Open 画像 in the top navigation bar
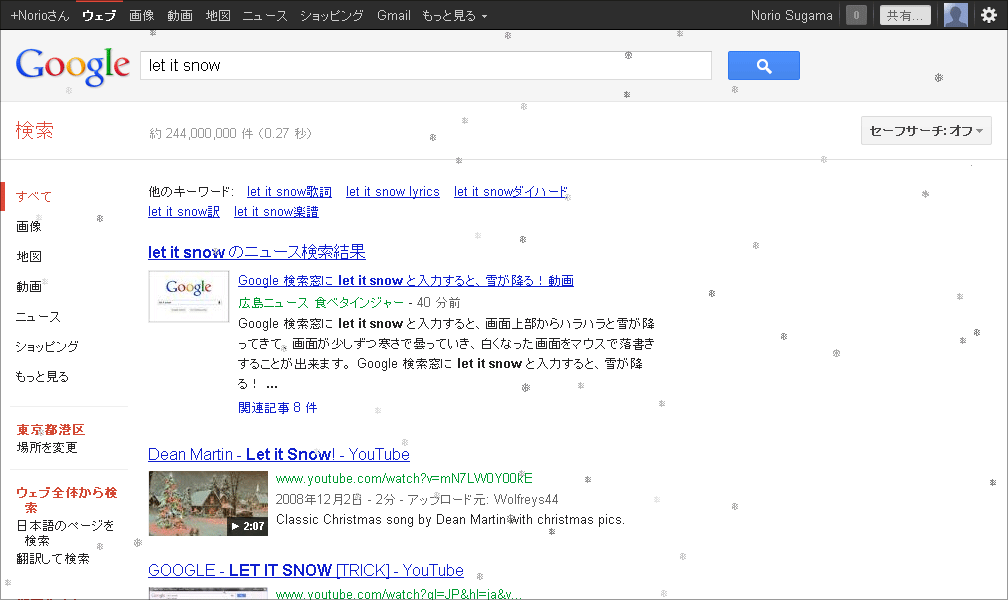The image size is (1008, 600). (x=141, y=15)
